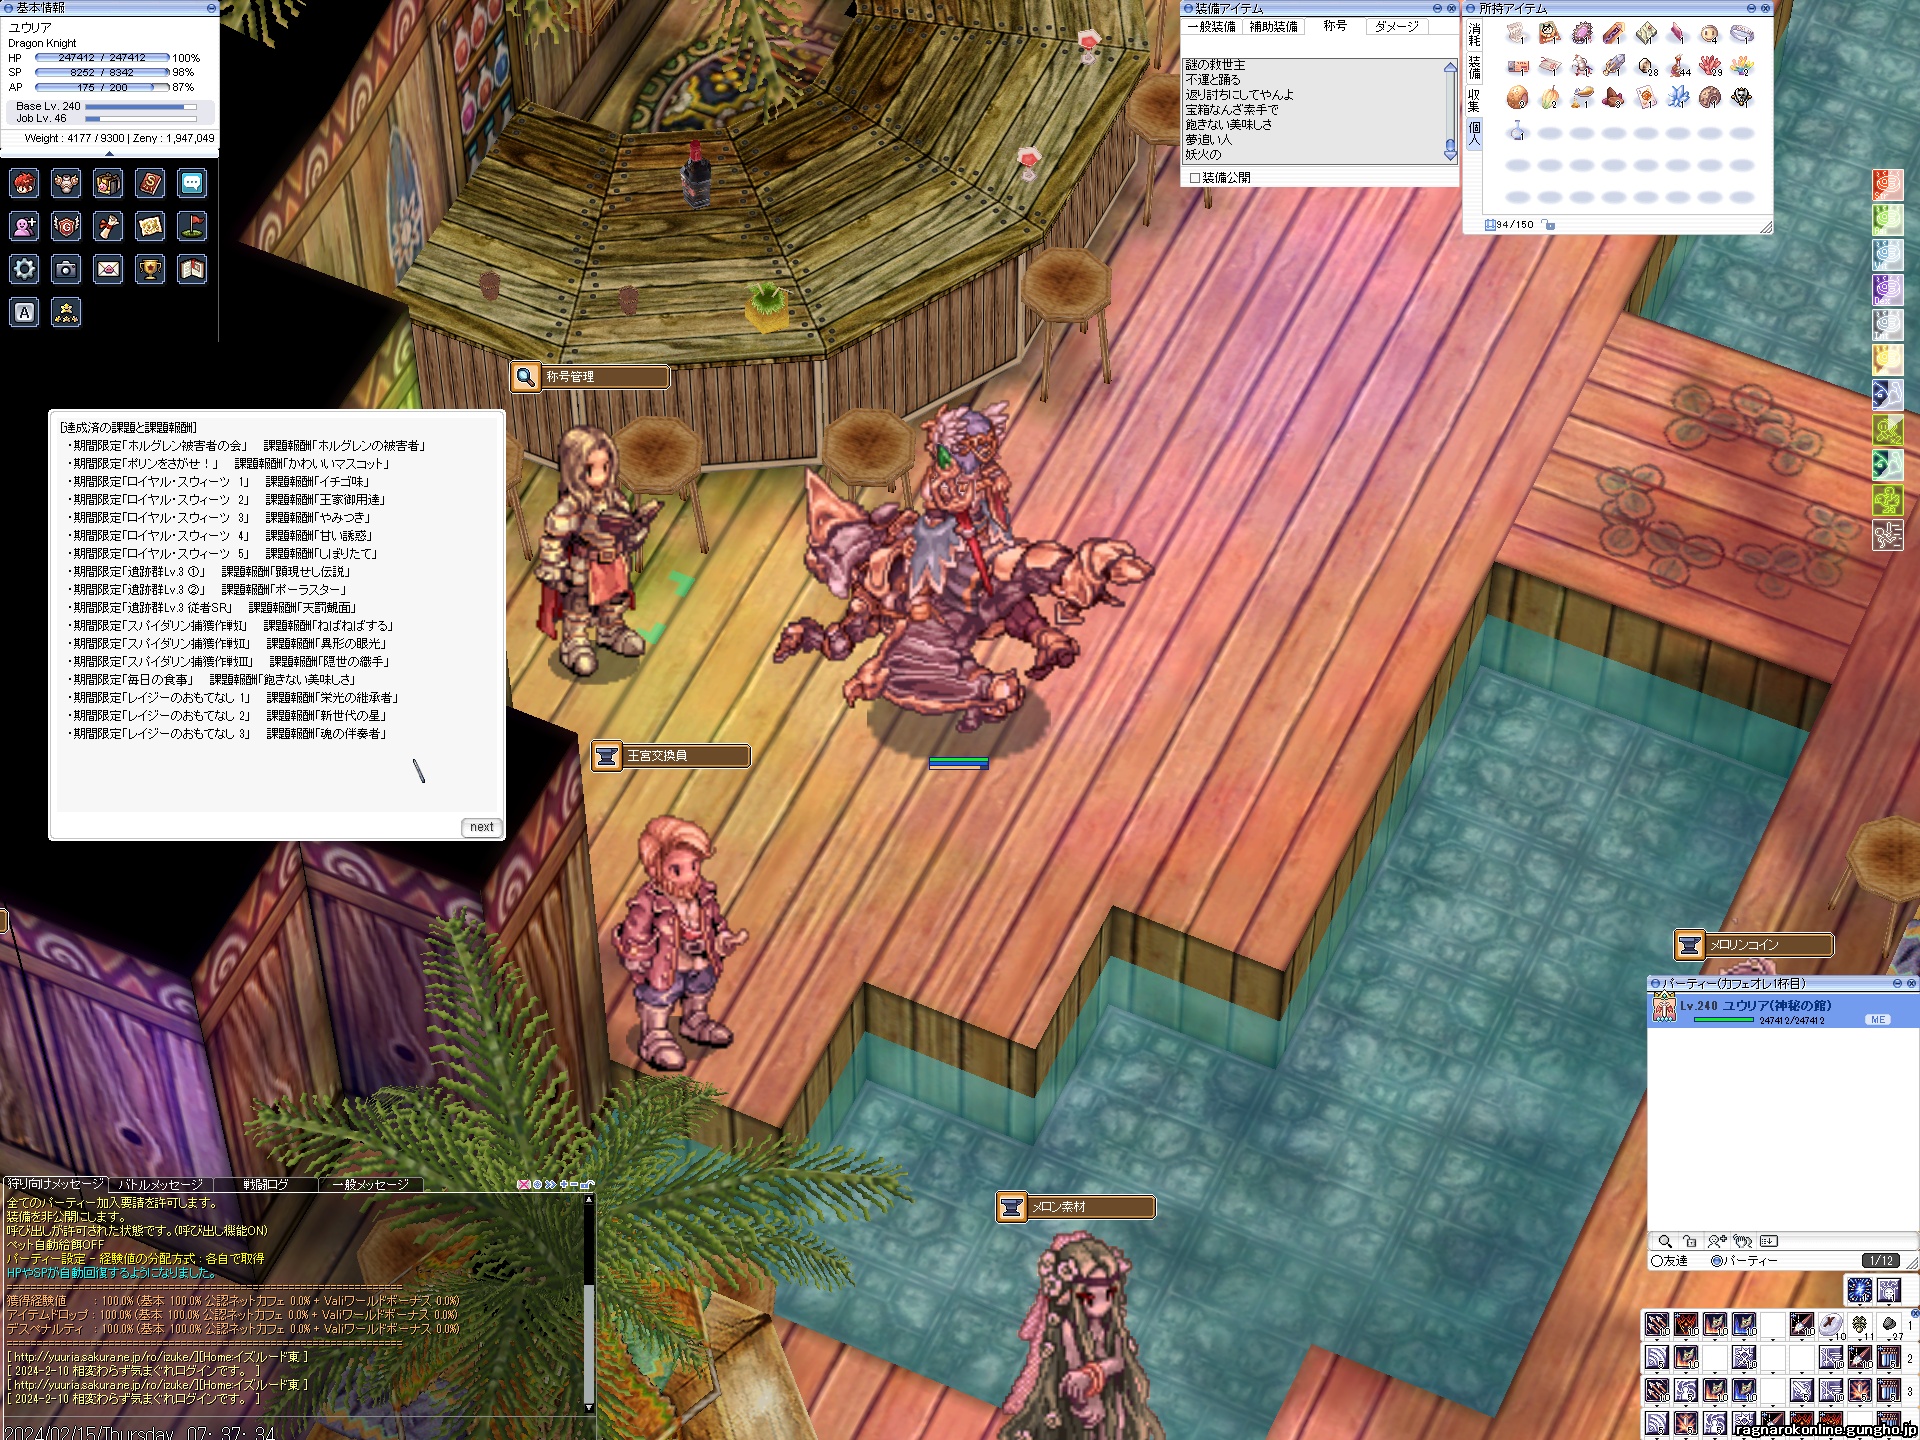Collapse the basic info panel arrow below Weight
This screenshot has width=1920, height=1440.
point(109,153)
